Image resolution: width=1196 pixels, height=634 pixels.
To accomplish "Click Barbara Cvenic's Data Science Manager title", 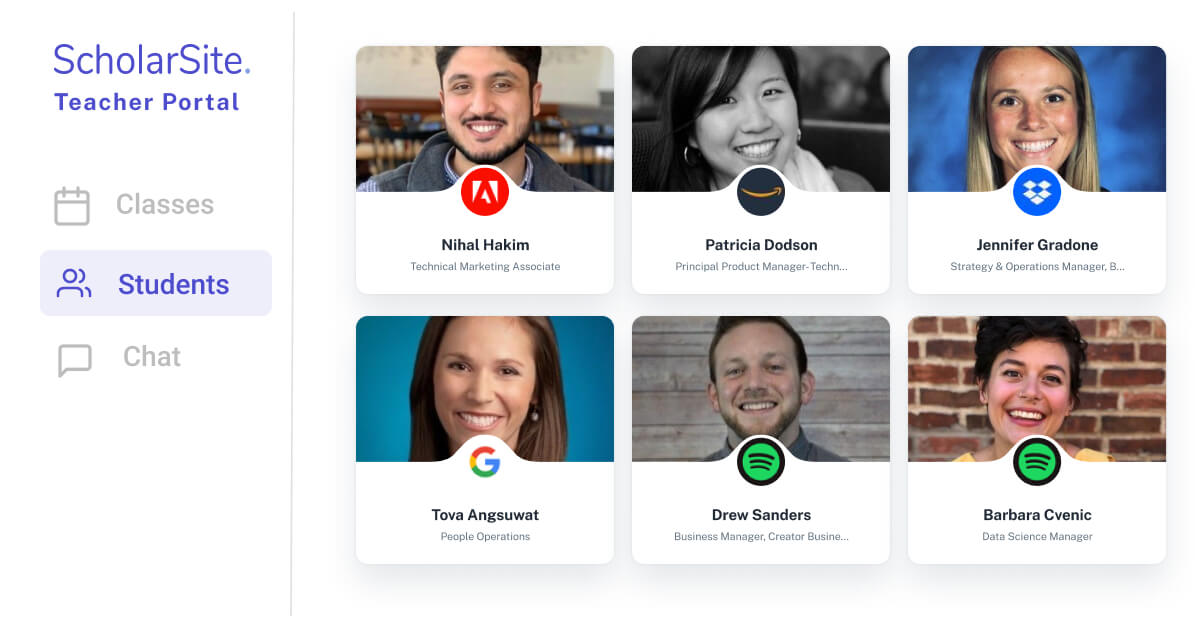I will click(1037, 536).
